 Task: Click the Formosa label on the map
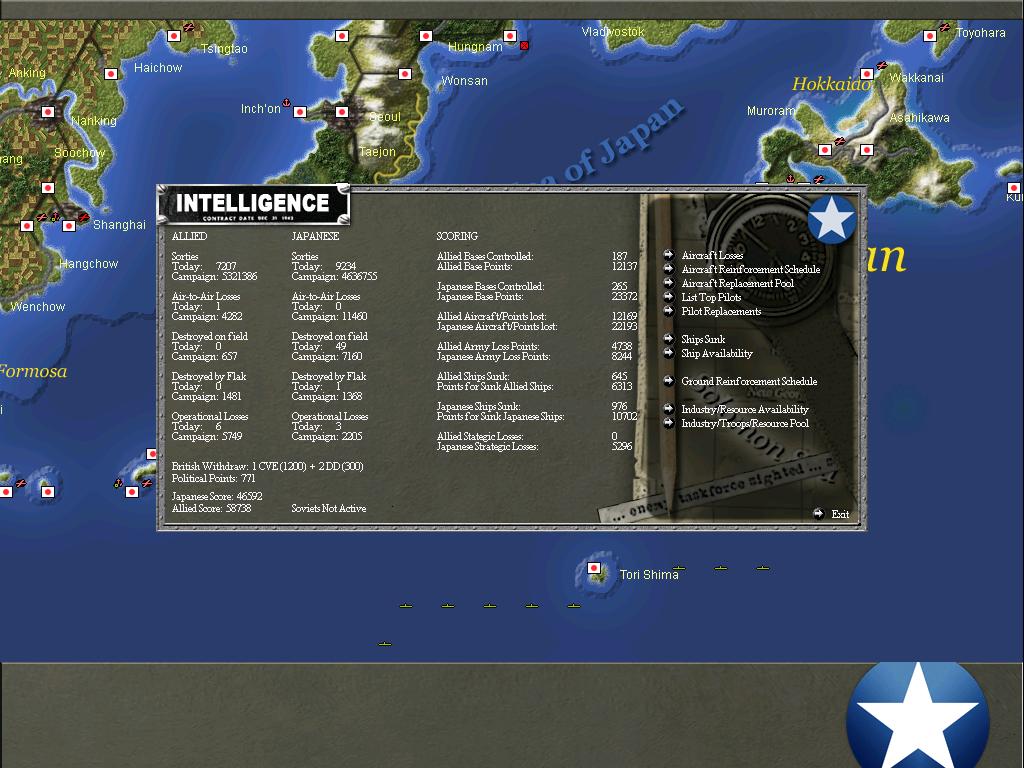[33, 371]
